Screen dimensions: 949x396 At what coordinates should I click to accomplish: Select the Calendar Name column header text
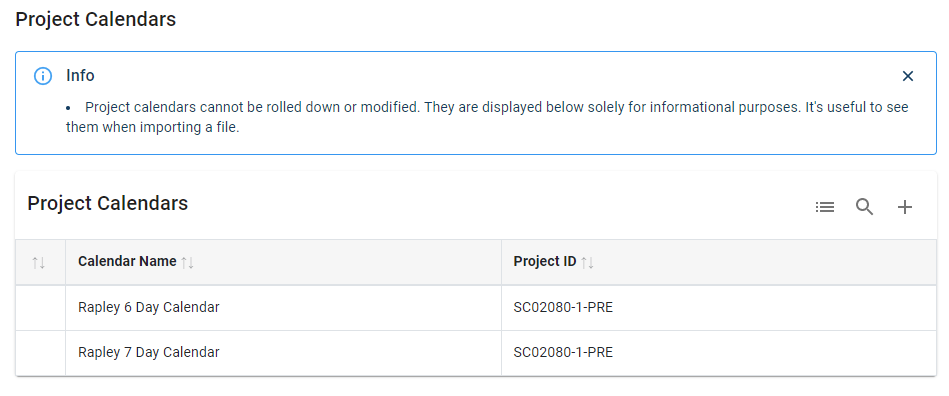click(127, 262)
